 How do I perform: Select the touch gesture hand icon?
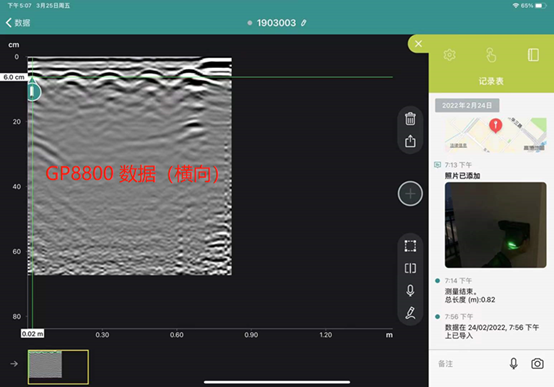[491, 55]
